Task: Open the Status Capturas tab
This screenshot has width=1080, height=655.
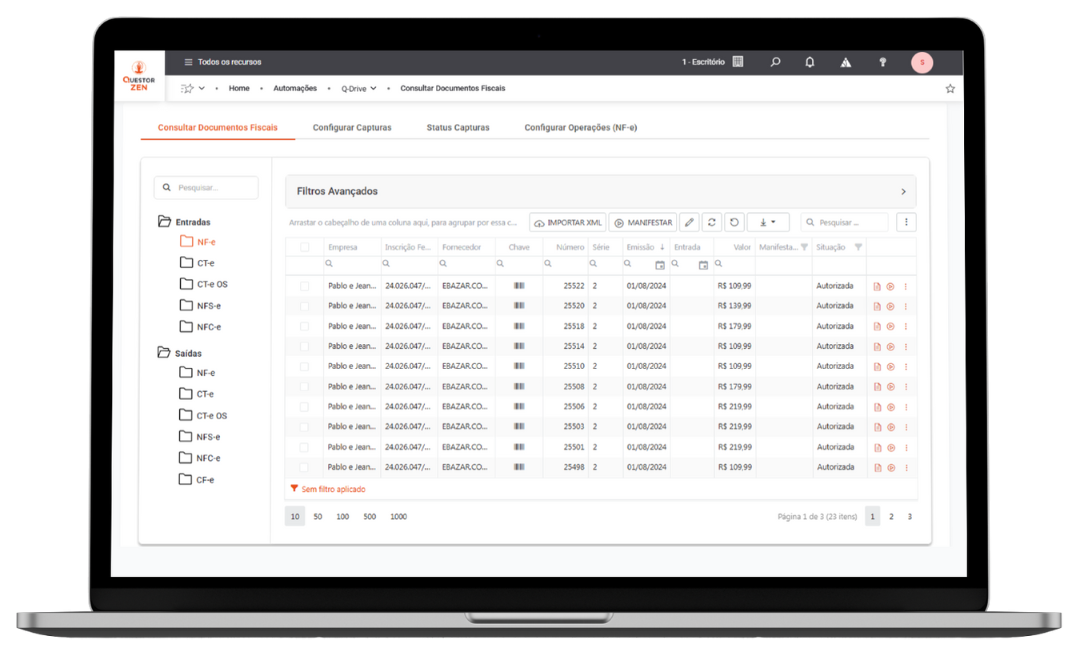Action: click(x=458, y=128)
